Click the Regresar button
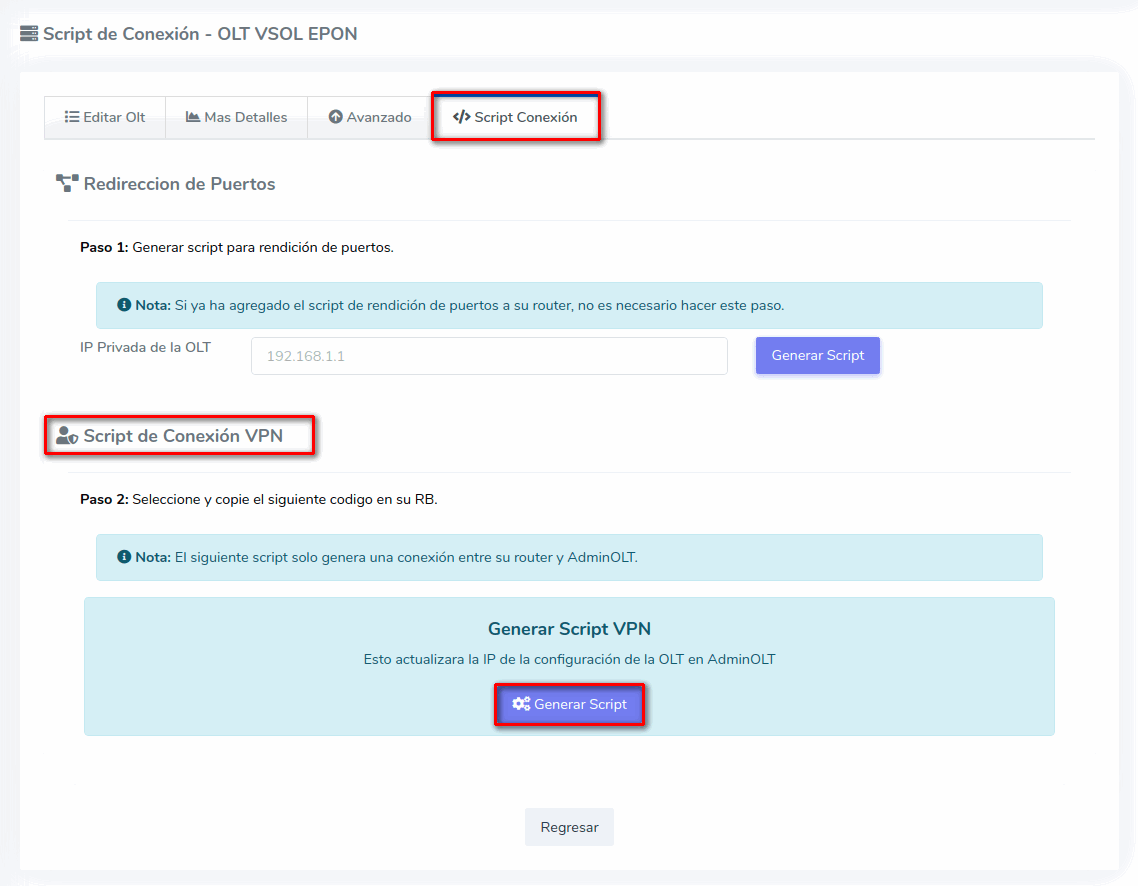Image resolution: width=1138 pixels, height=886 pixels. pos(569,827)
